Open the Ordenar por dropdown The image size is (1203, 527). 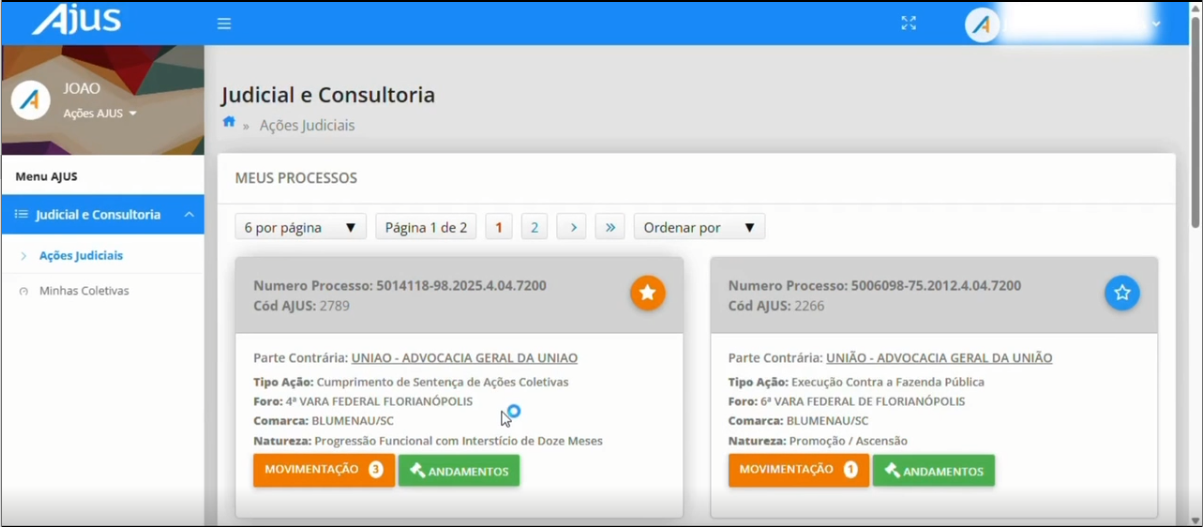(699, 227)
